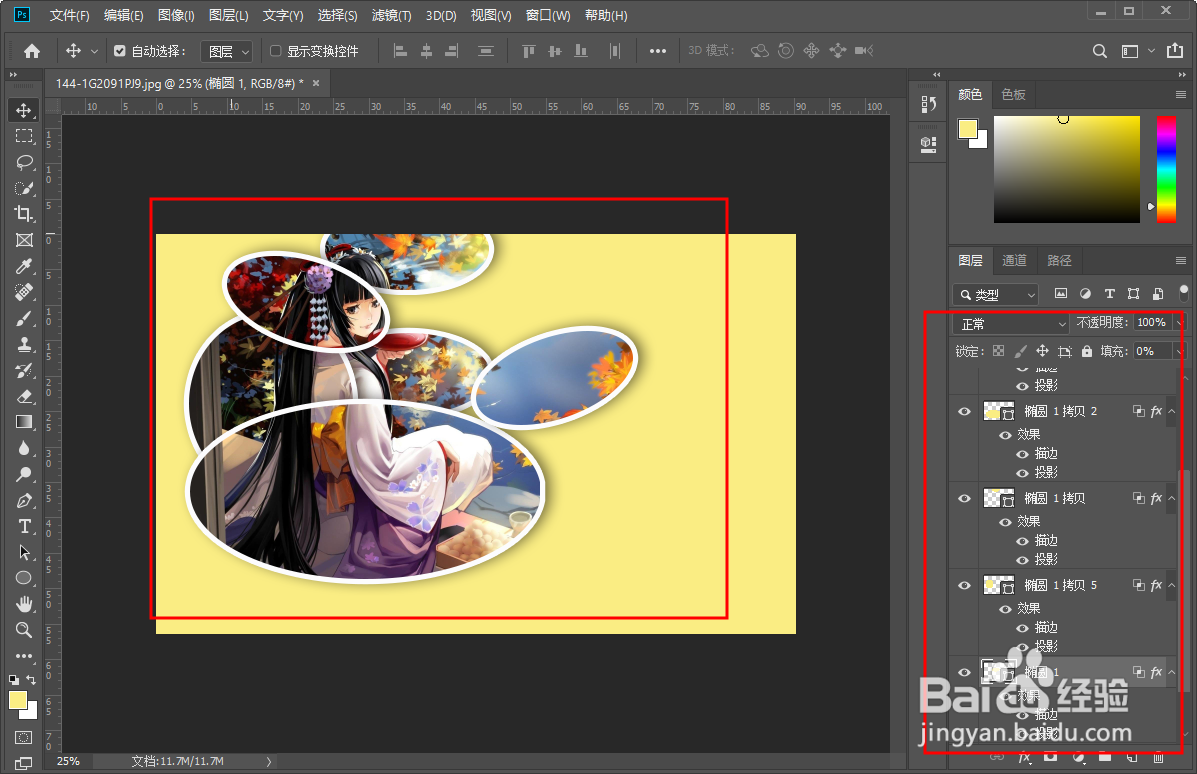The image size is (1197, 774).
Task: Filter layers by text type icon
Action: click(x=1109, y=294)
